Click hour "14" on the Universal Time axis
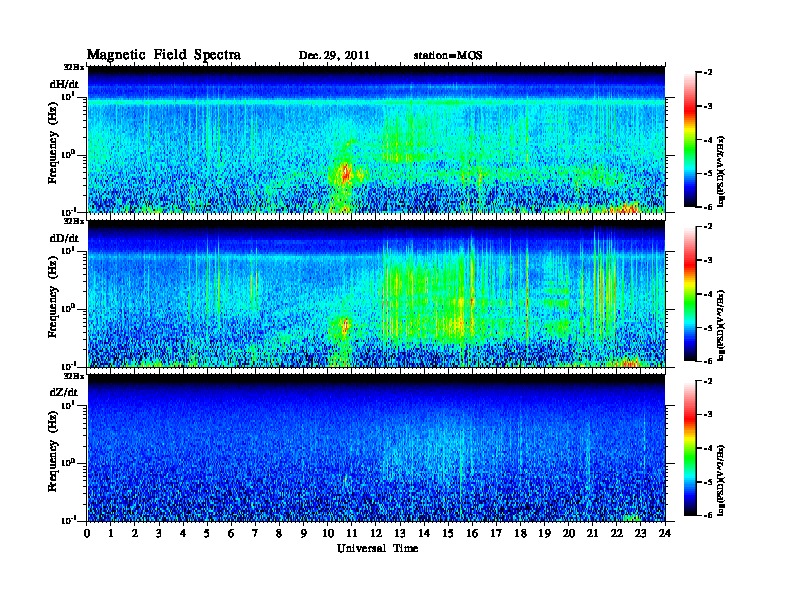792x612 pixels. (424, 534)
